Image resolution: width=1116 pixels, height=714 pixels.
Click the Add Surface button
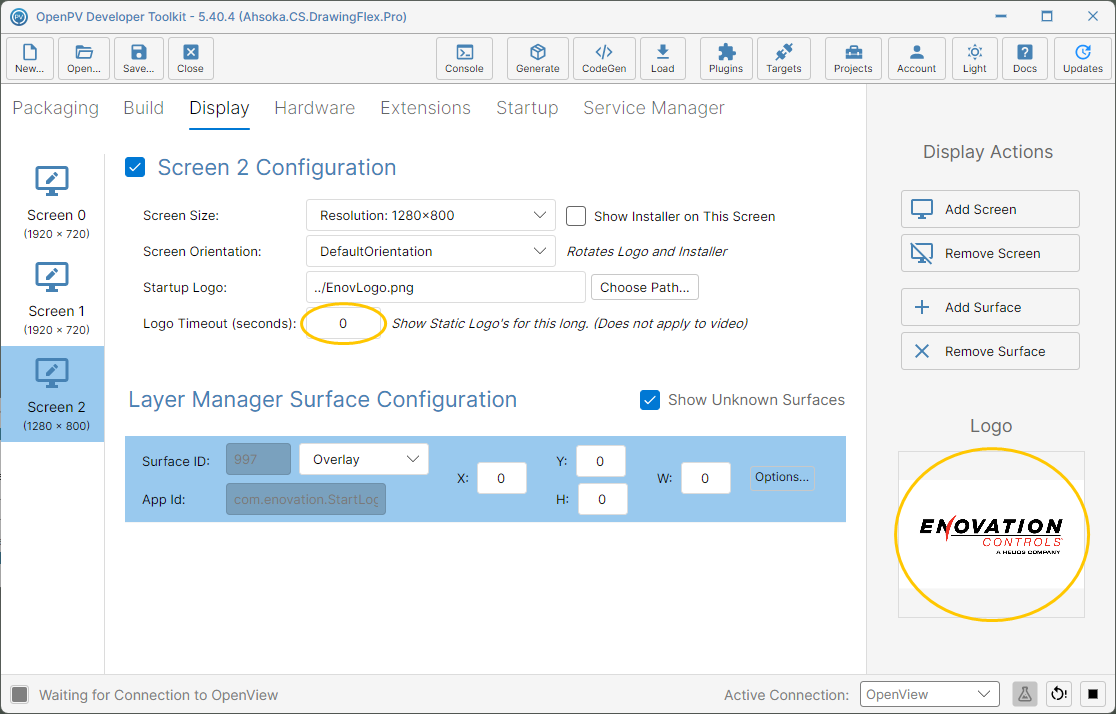click(990, 308)
